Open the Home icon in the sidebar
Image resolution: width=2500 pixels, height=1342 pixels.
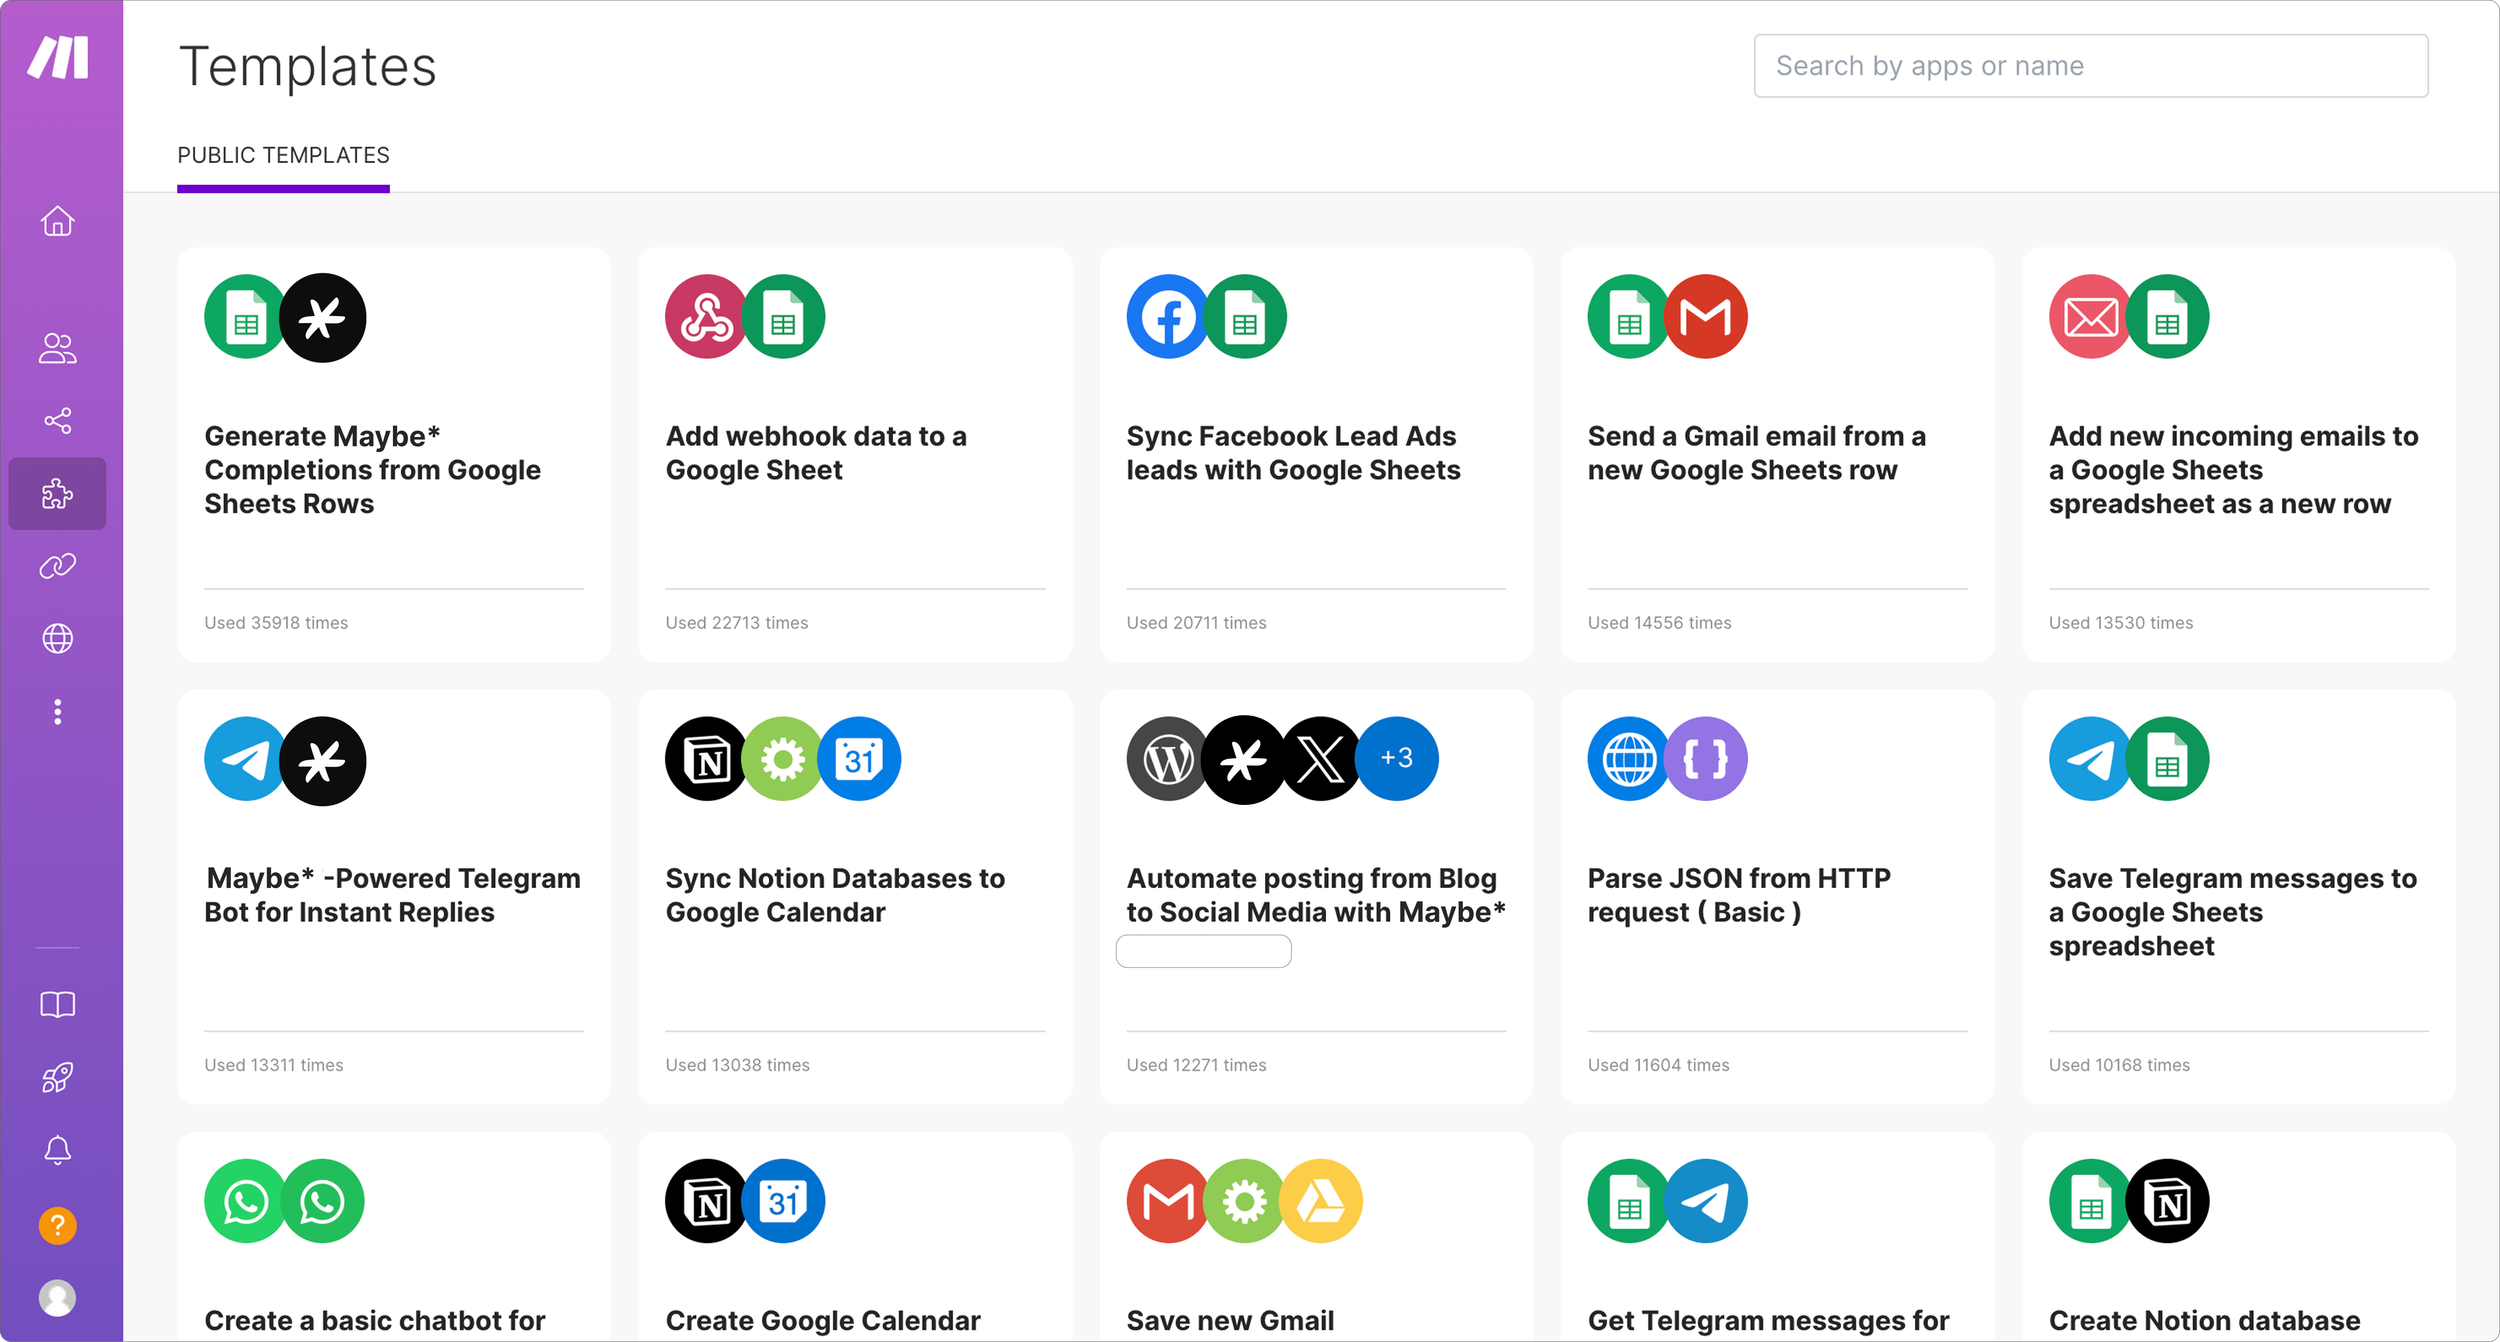click(58, 221)
